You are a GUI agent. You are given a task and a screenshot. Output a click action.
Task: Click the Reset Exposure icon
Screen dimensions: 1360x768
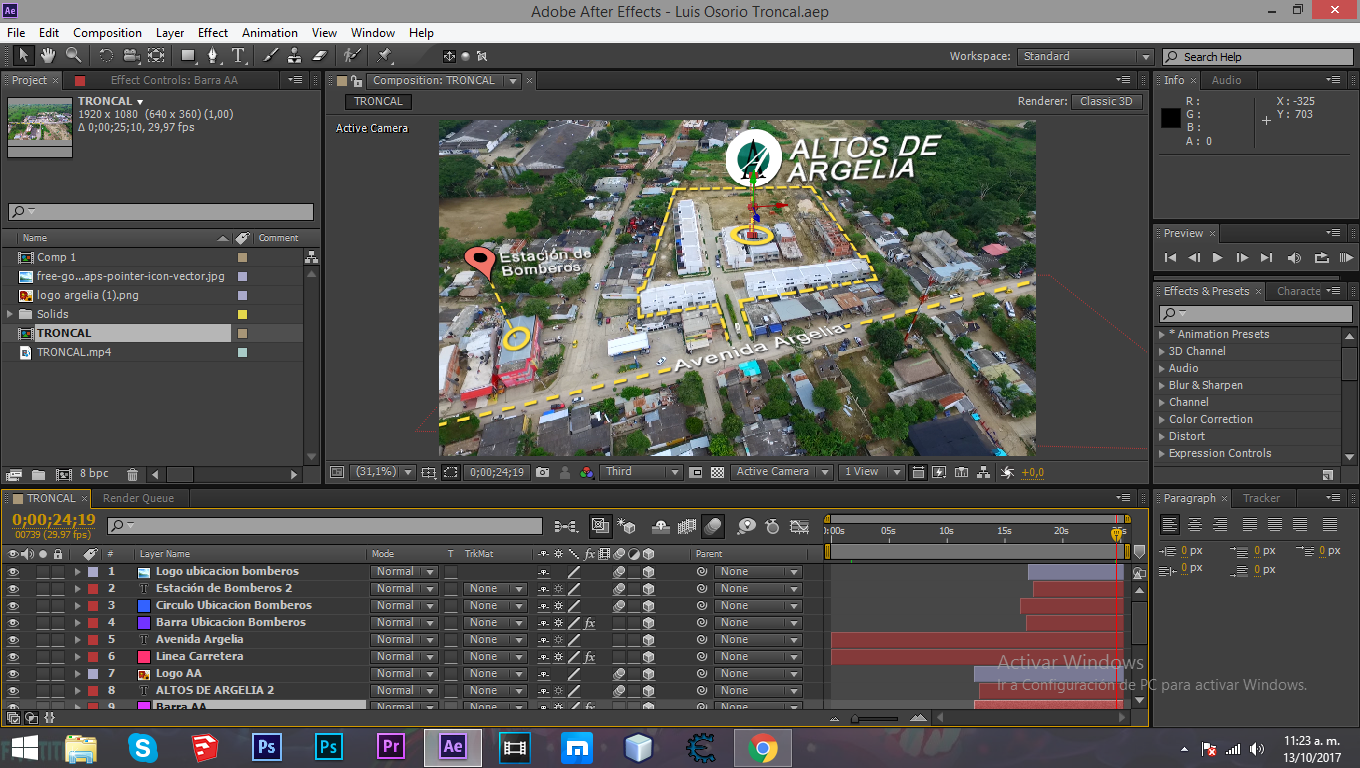[1007, 472]
